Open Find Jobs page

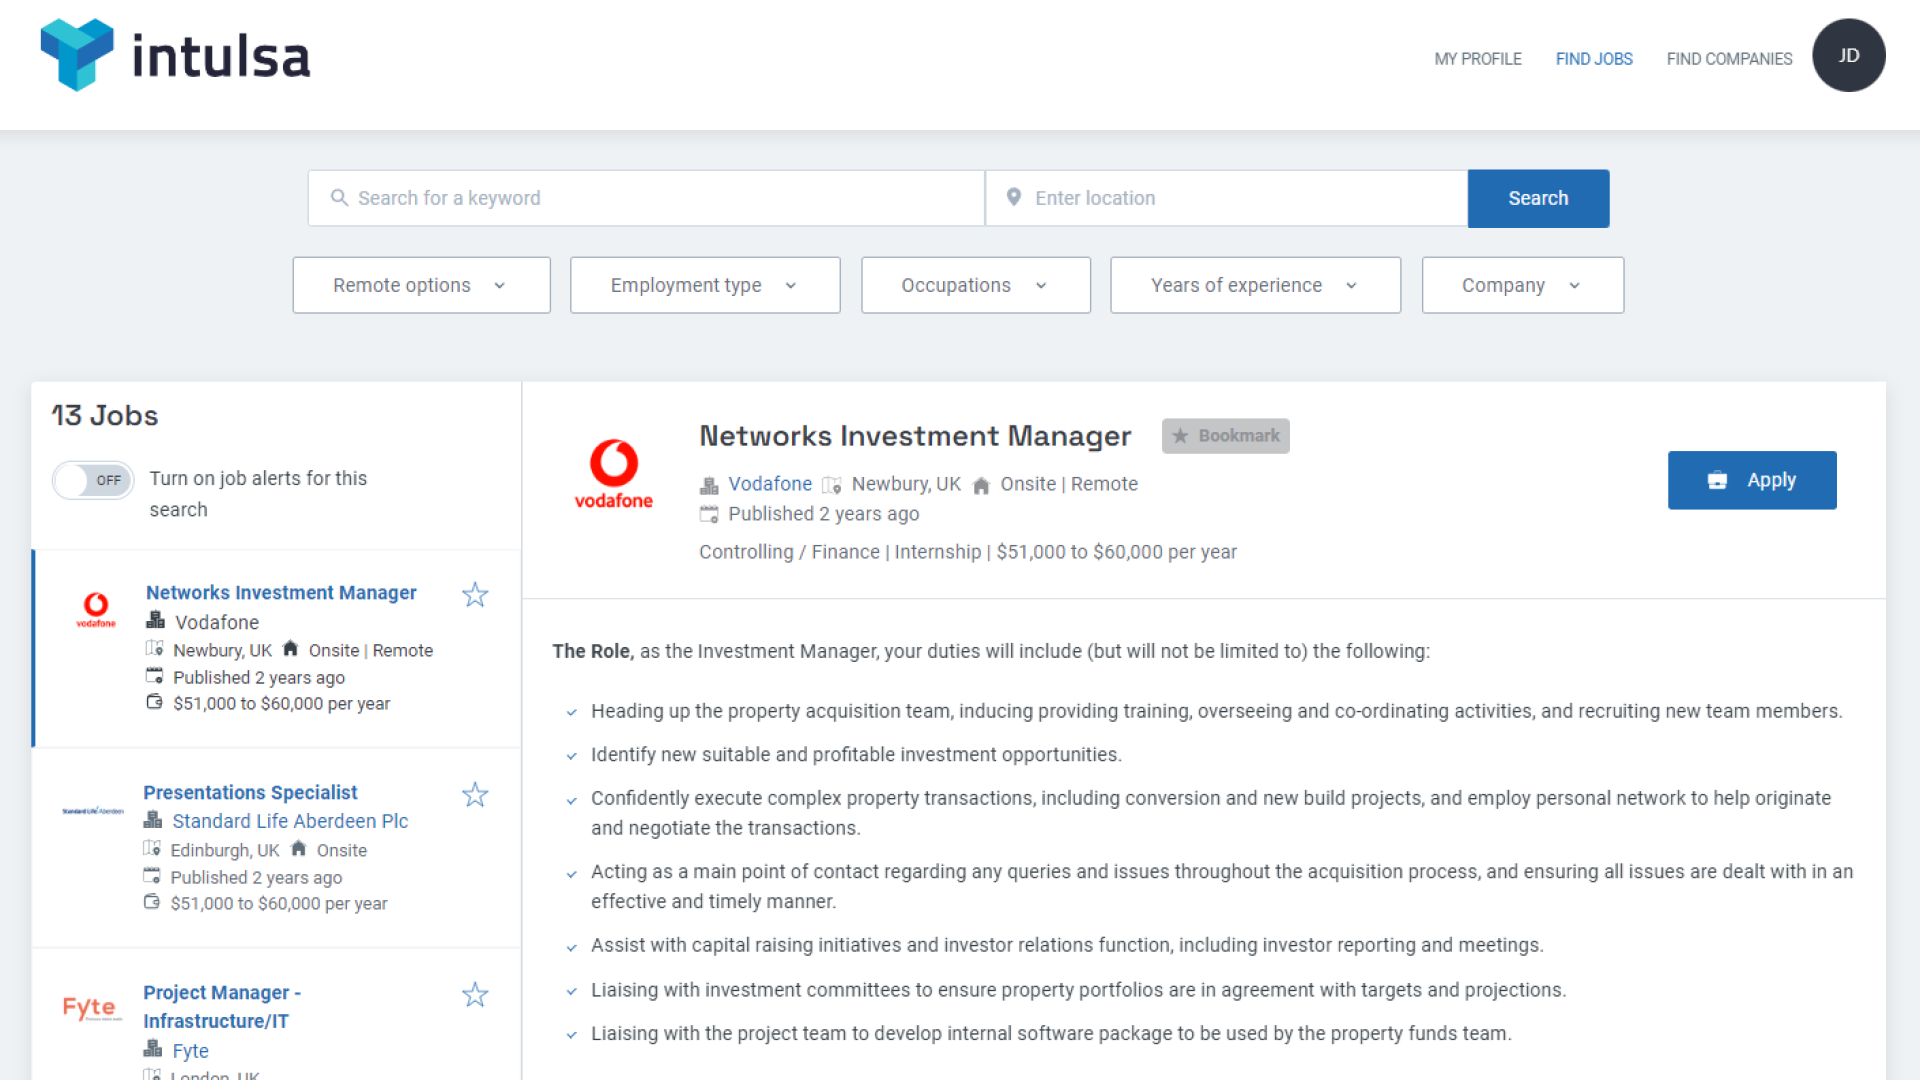(x=1593, y=59)
